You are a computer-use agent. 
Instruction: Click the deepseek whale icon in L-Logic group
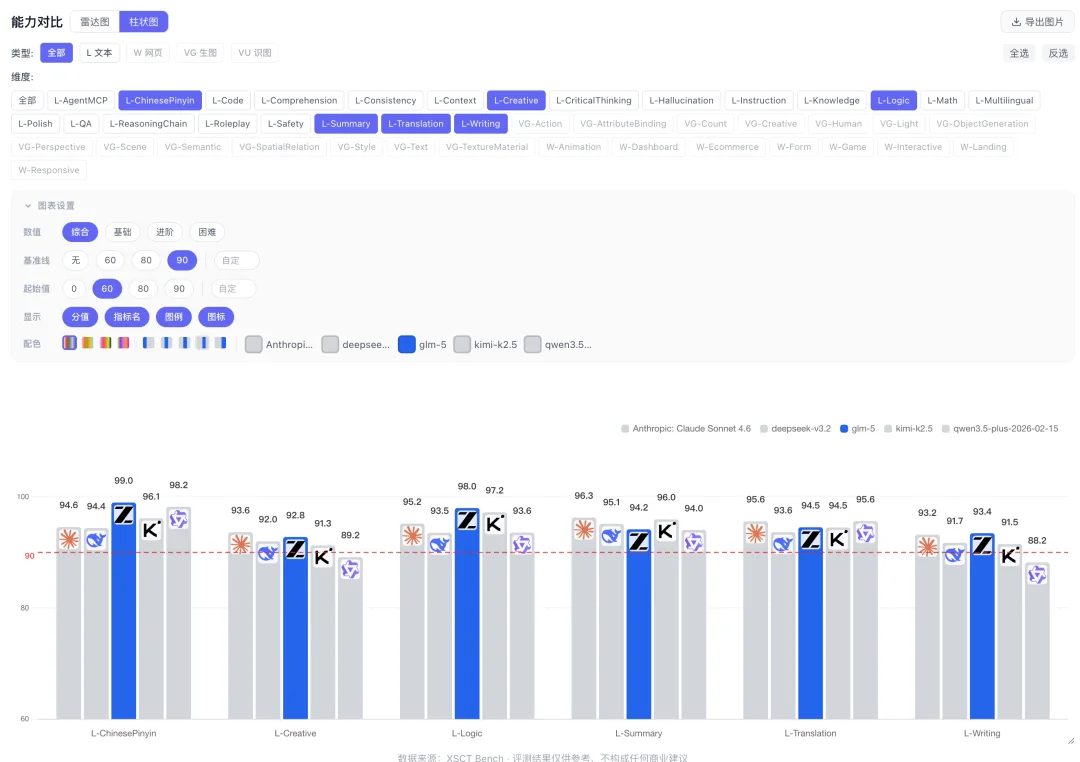(x=439, y=544)
